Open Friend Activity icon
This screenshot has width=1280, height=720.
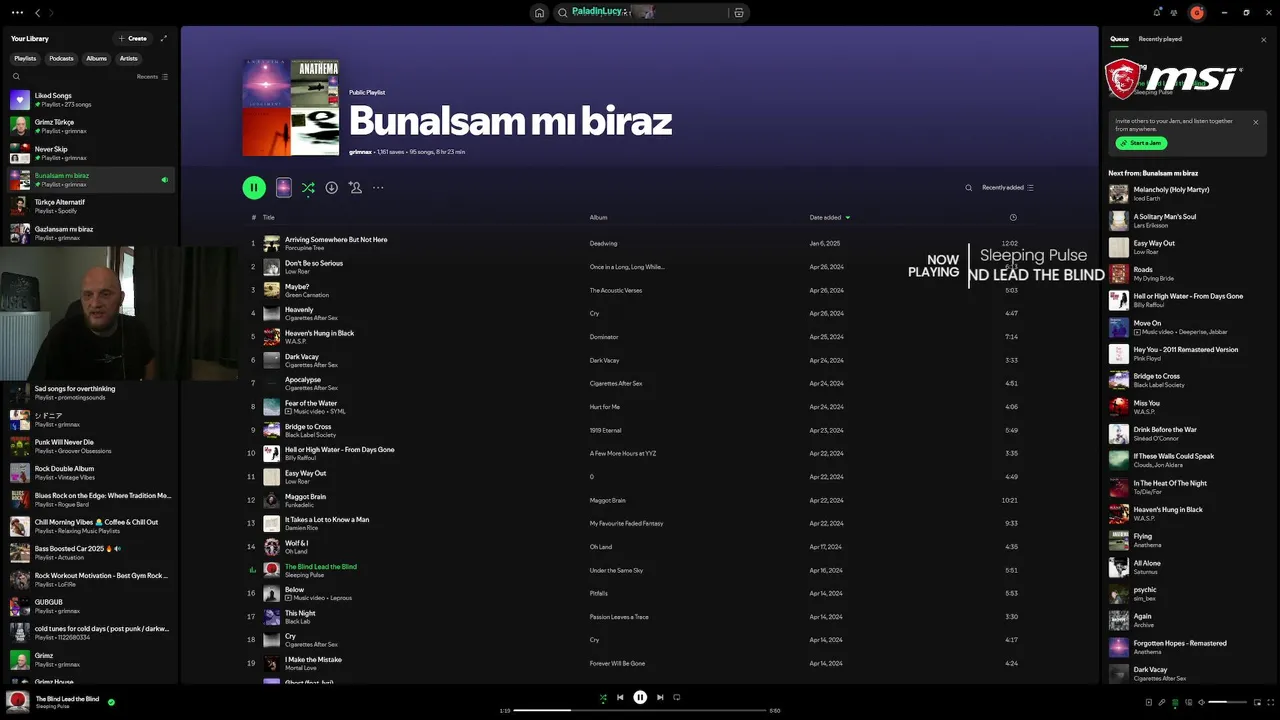click(x=1174, y=13)
